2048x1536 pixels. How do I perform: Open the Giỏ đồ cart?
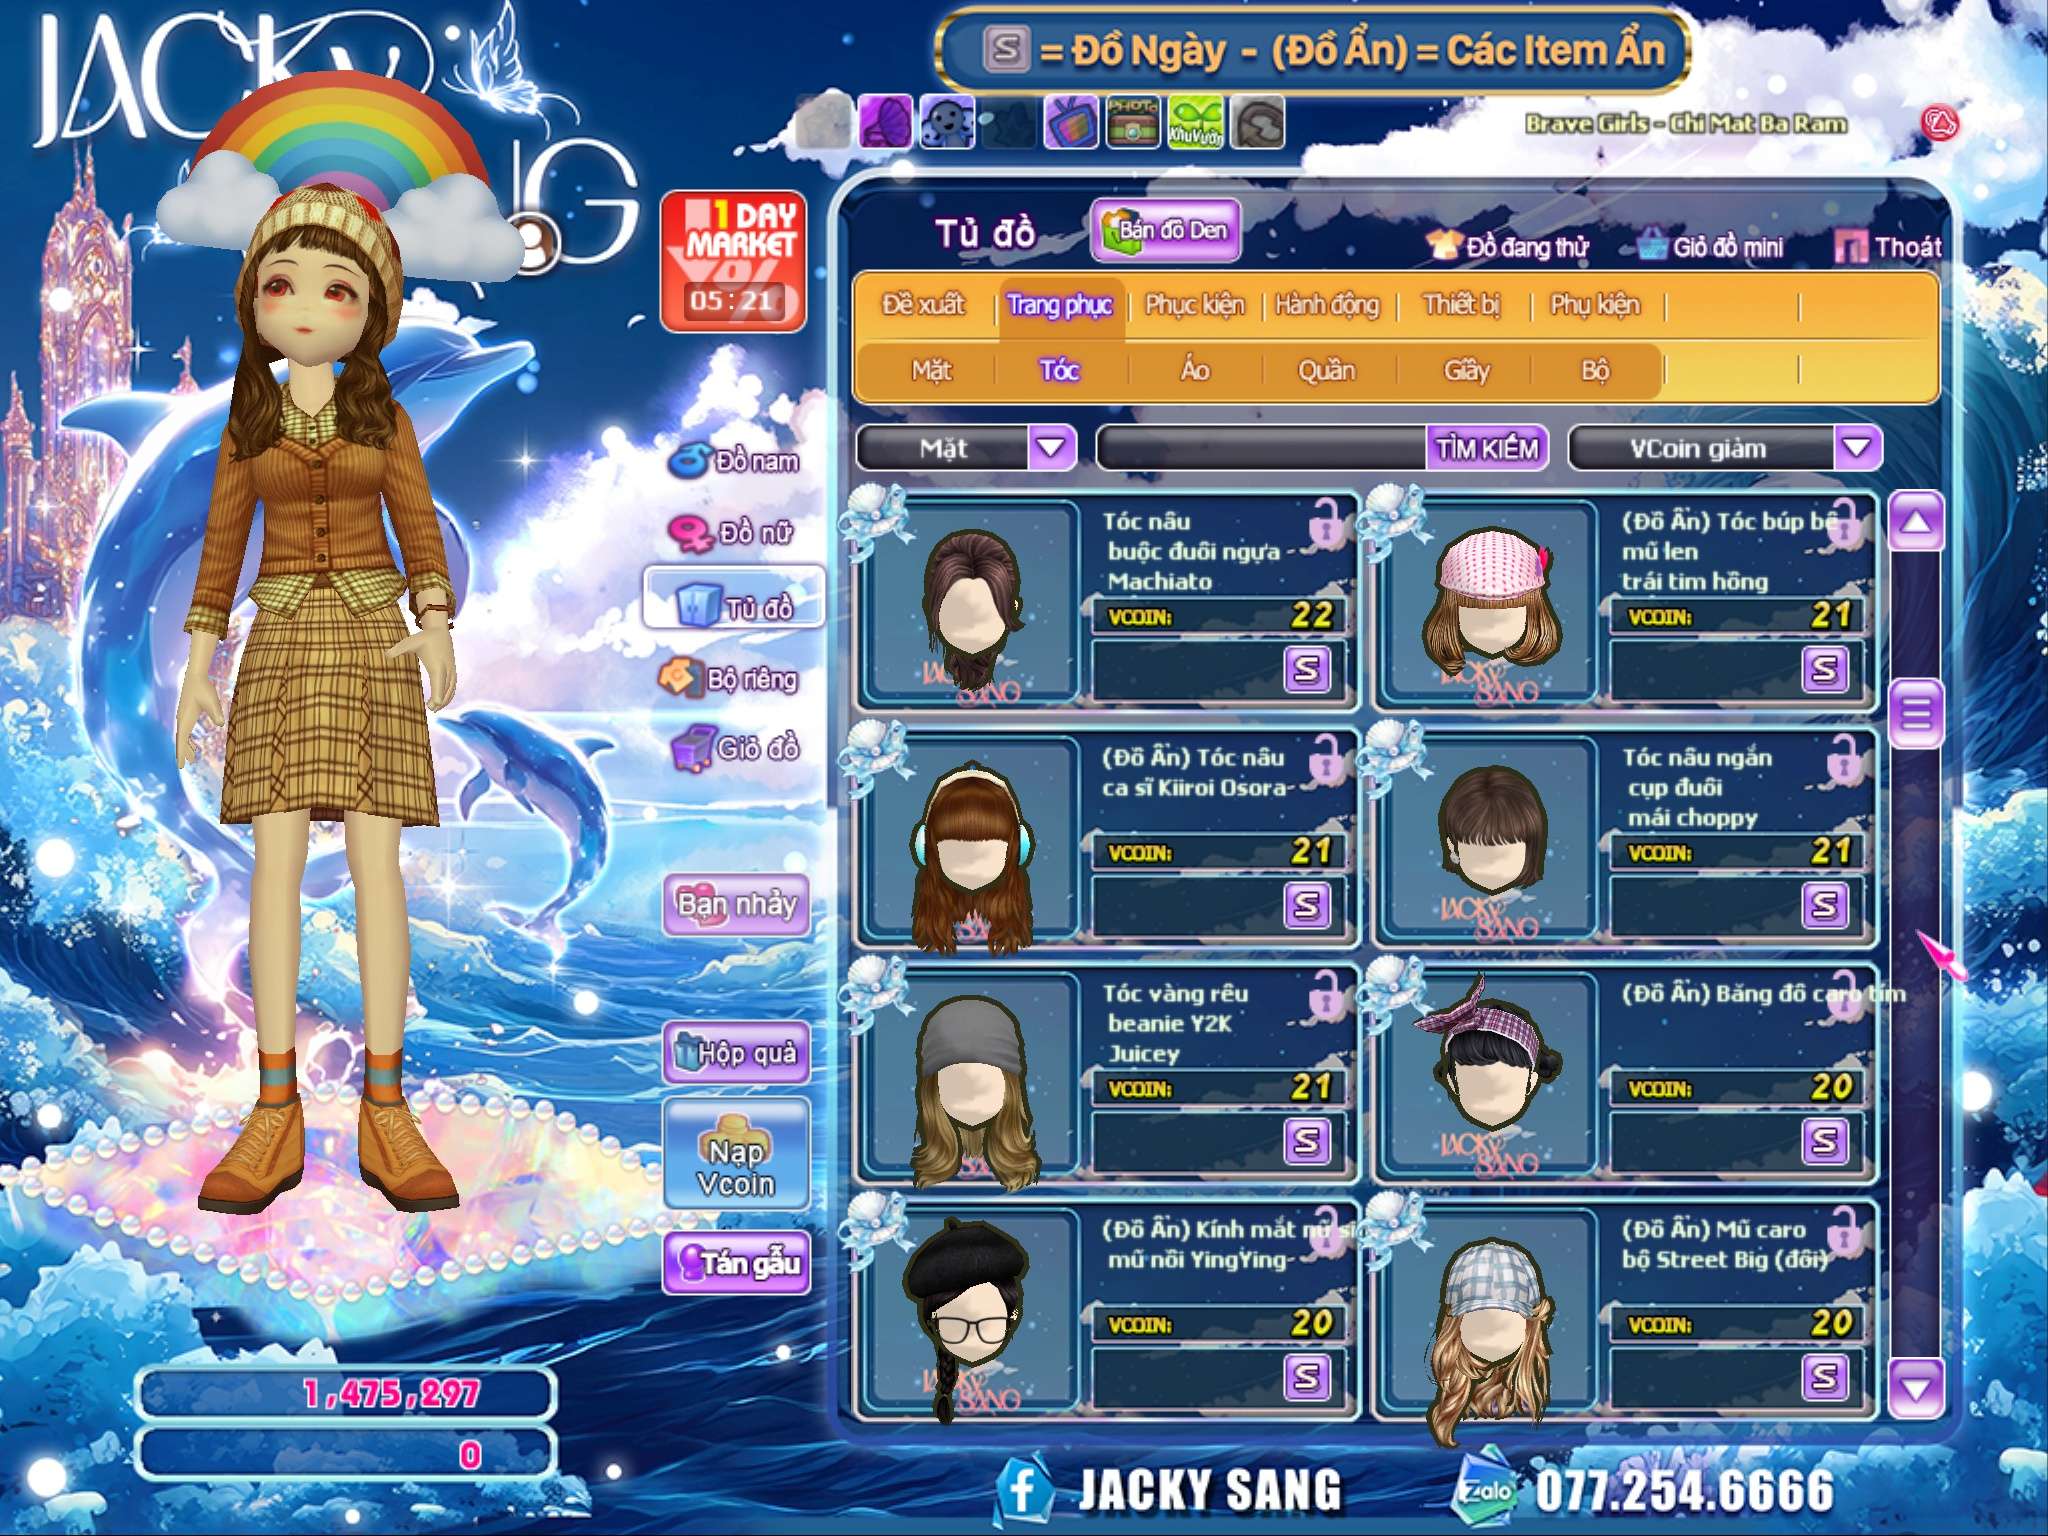click(x=735, y=747)
